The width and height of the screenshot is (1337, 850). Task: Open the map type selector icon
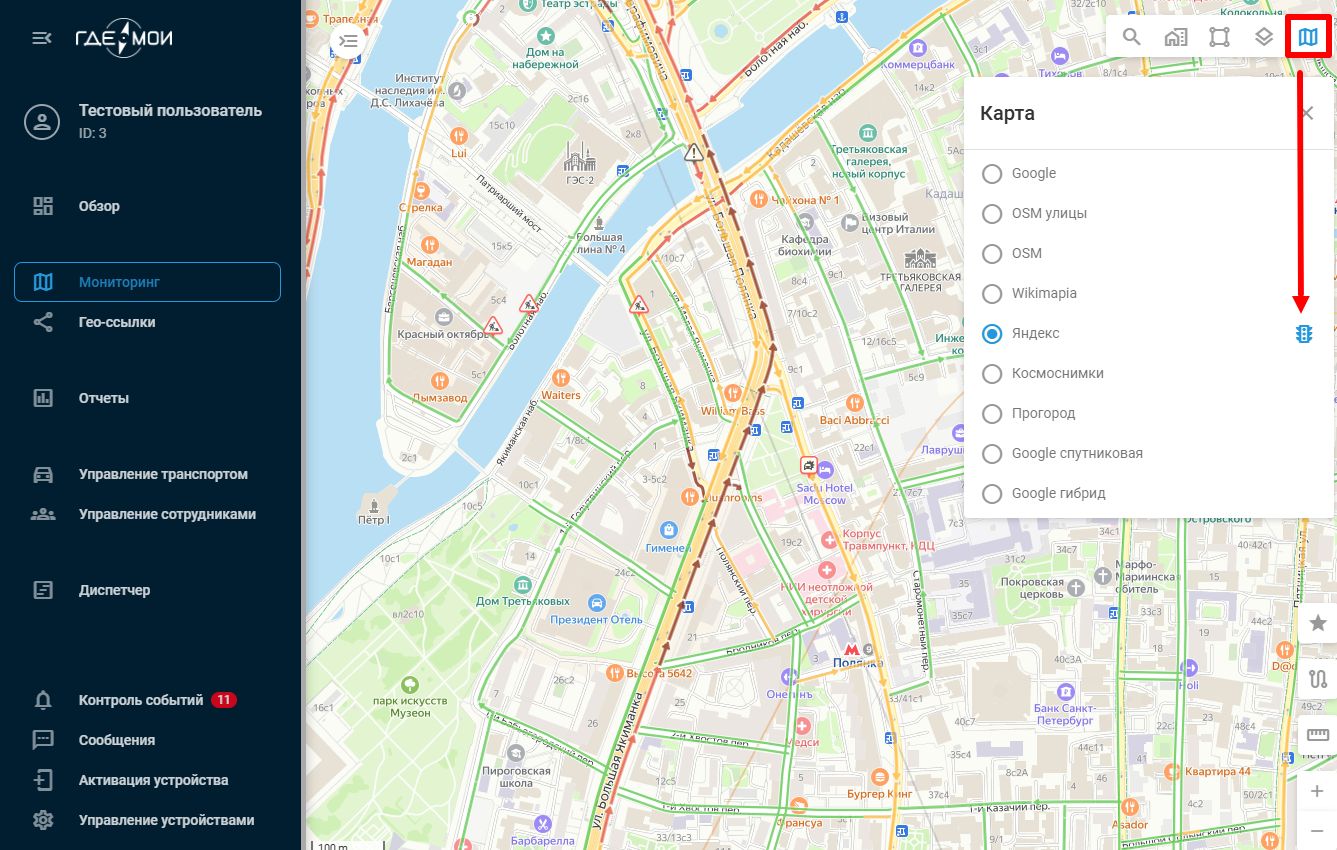1308,38
